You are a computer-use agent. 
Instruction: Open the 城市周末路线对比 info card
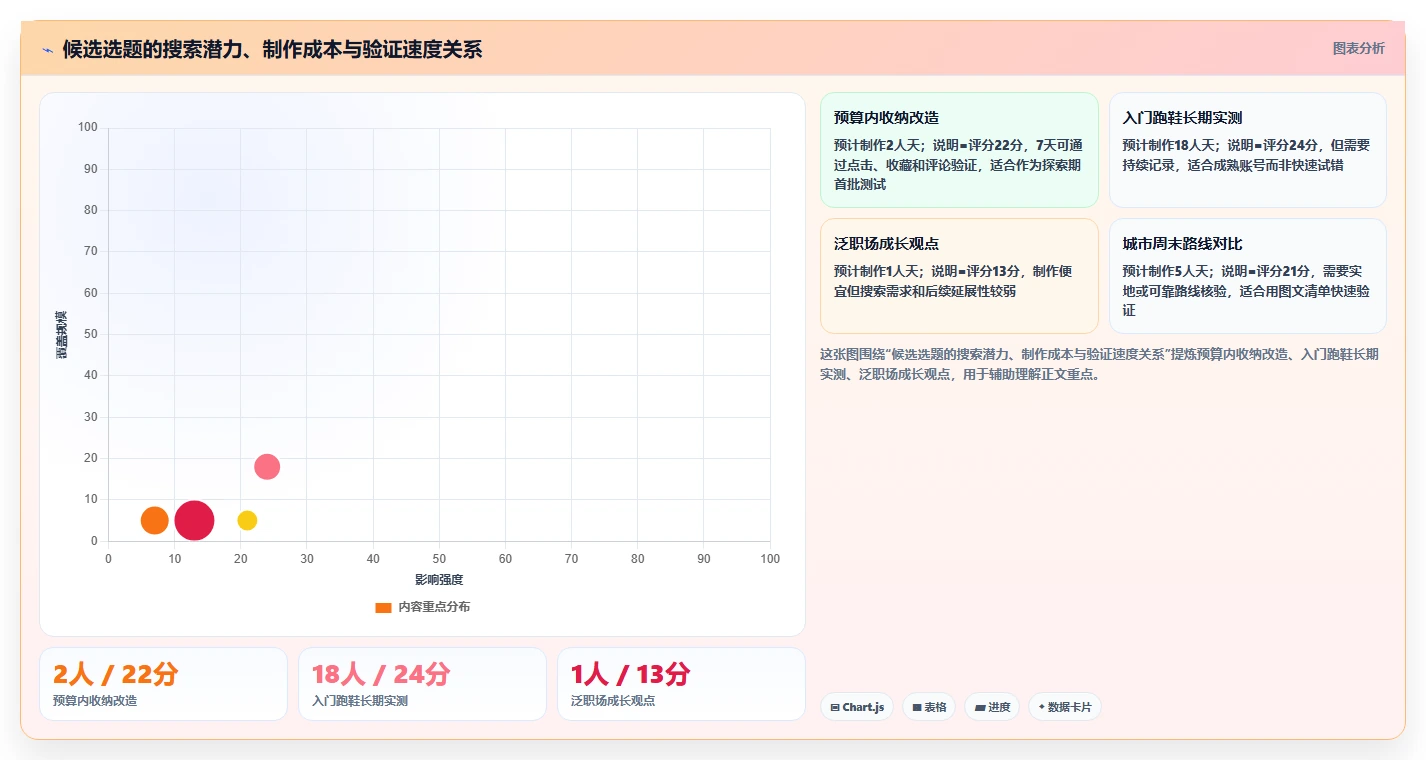click(x=1248, y=276)
